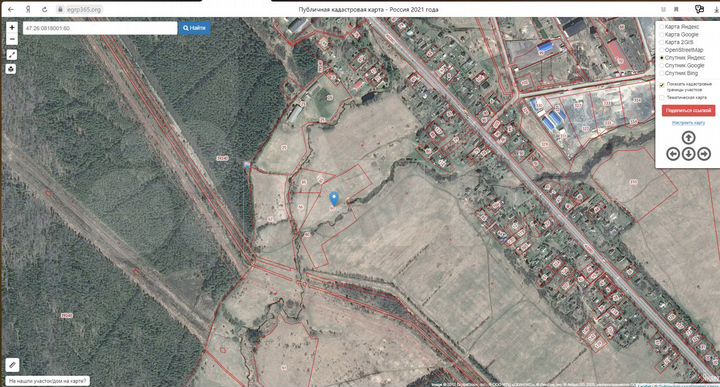Click the red Поделиться ссылкой button

coord(688,111)
